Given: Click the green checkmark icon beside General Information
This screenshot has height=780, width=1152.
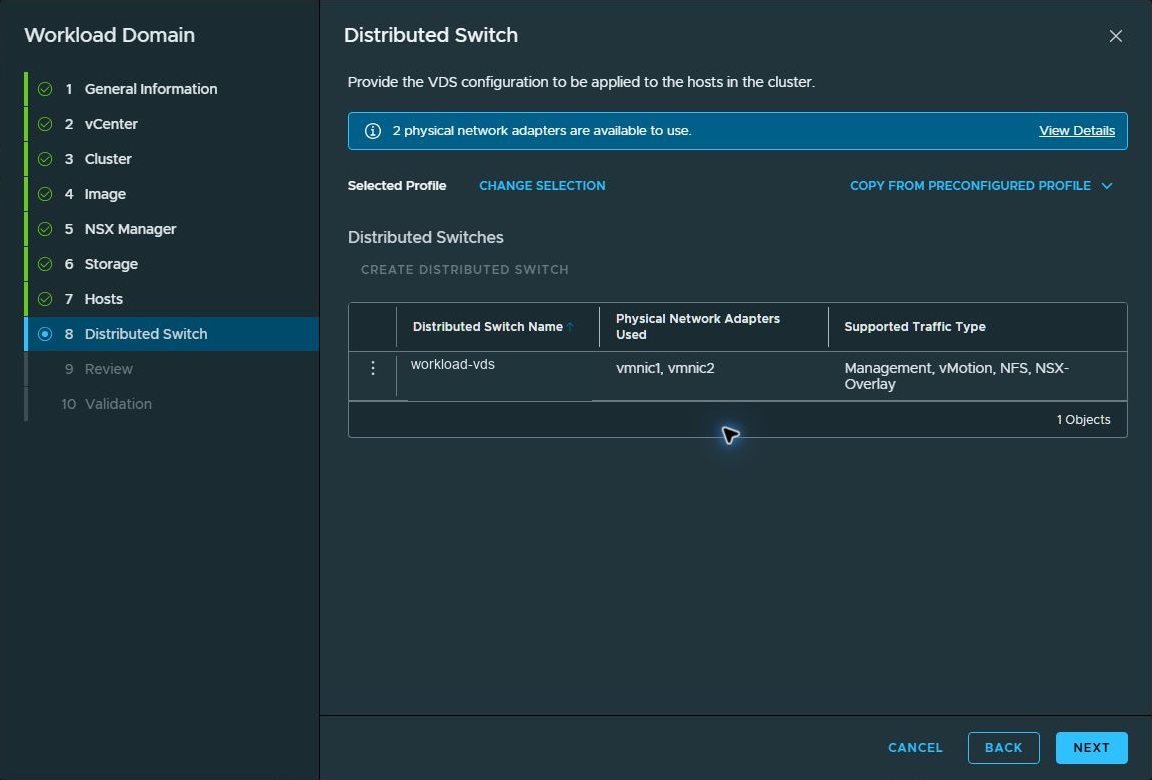Looking at the screenshot, I should coord(45,89).
